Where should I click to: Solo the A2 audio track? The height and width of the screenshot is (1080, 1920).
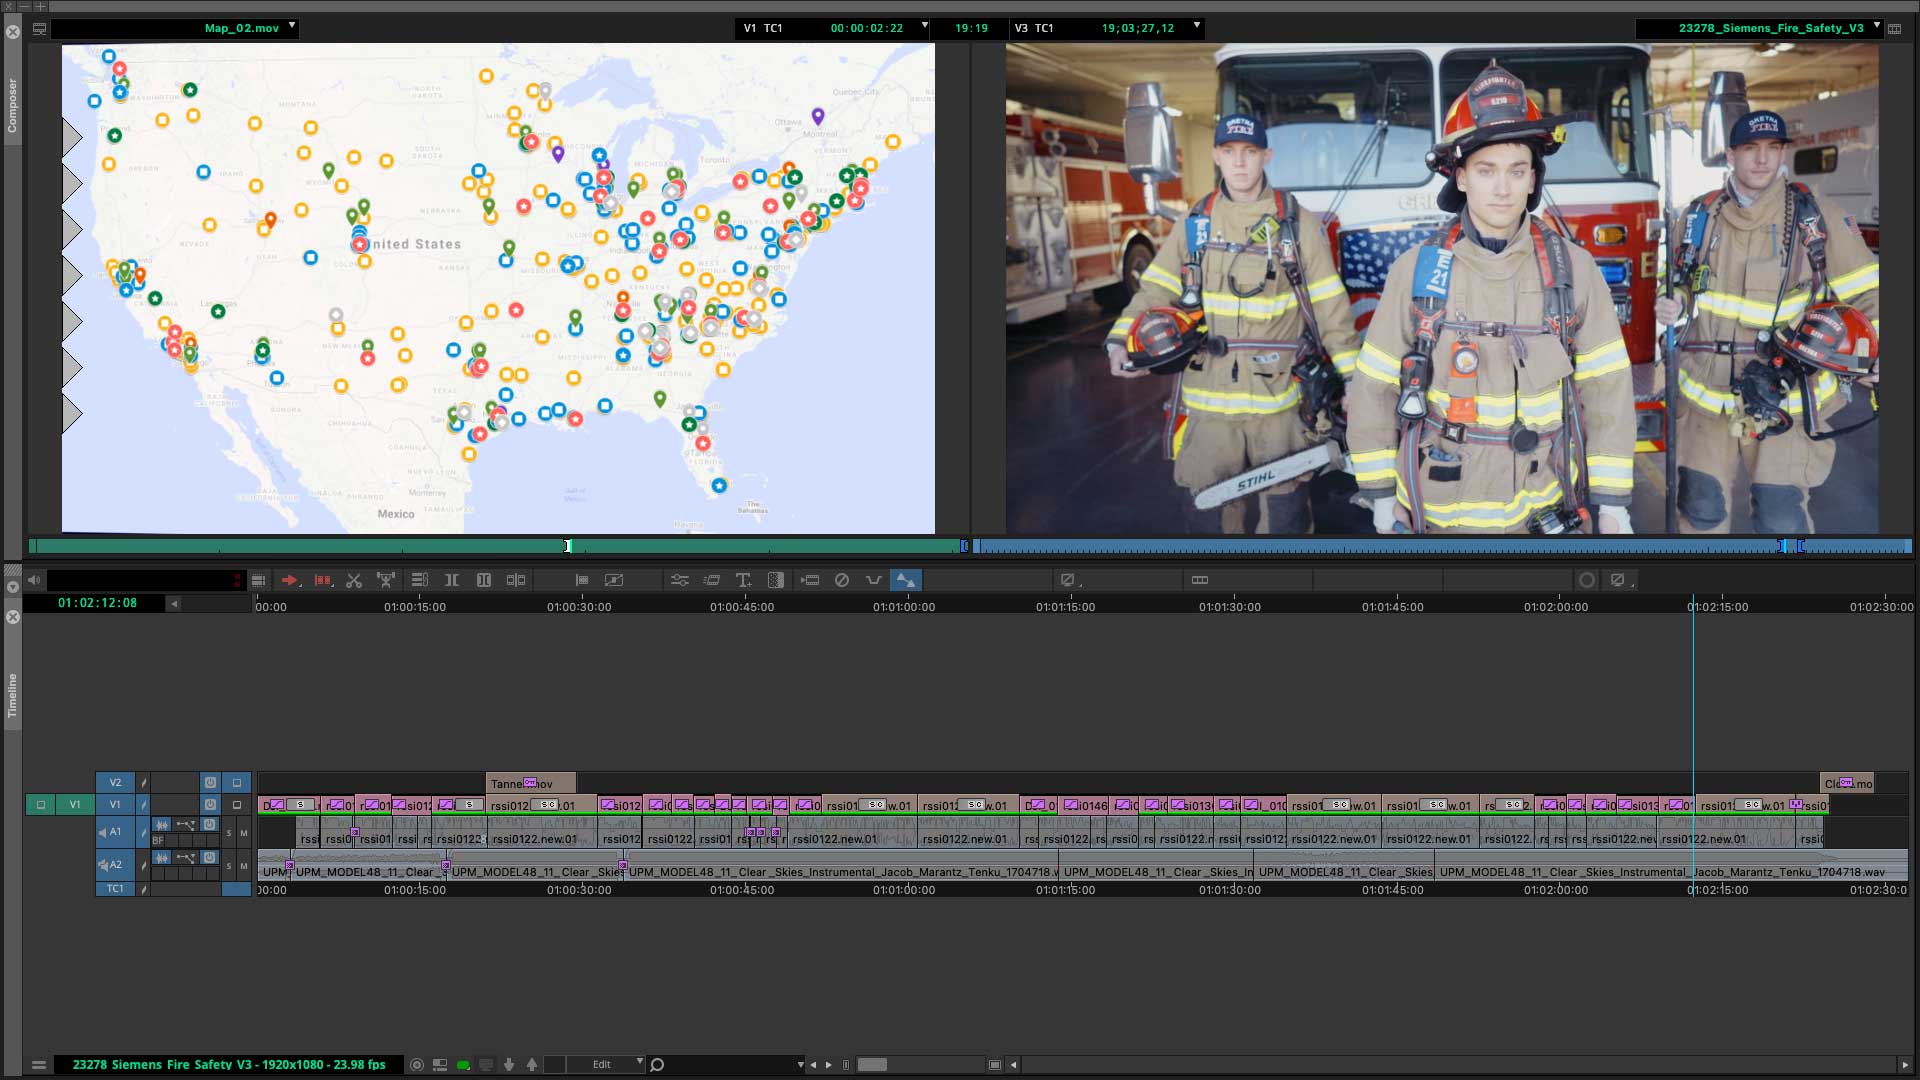click(229, 866)
